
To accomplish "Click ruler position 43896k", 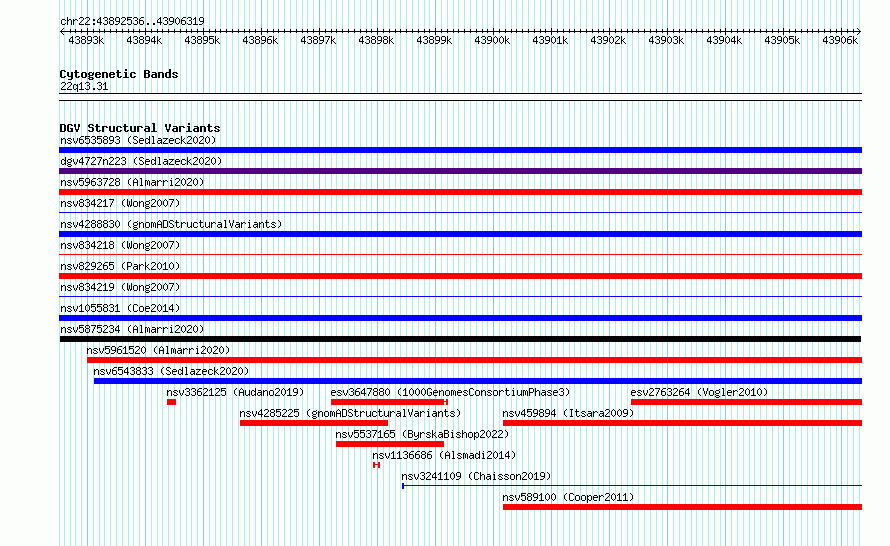I will point(260,41).
